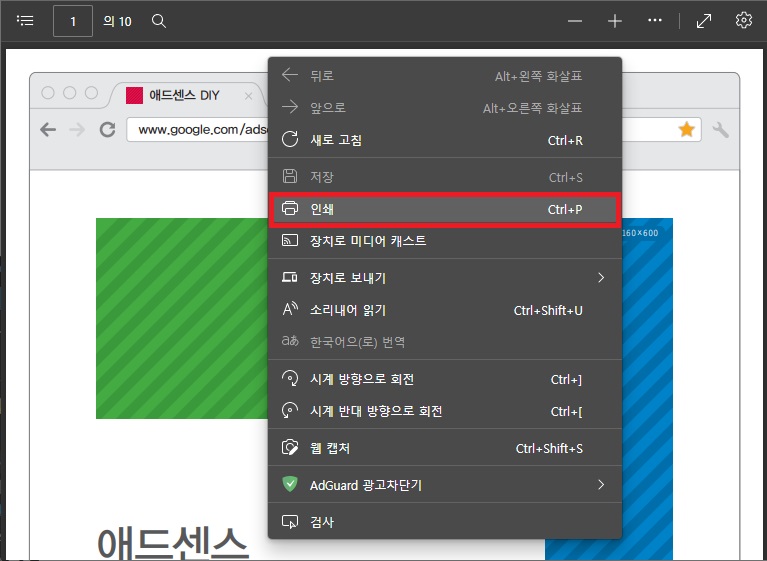
Task: Select 인쇄 (Print) menu entry
Action: [x=445, y=209]
